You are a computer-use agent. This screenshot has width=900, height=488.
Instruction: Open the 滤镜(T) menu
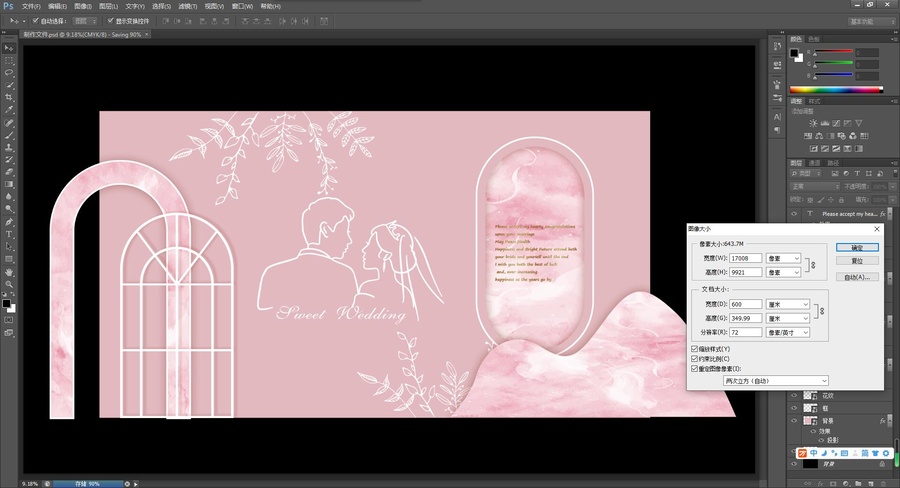tap(187, 6)
